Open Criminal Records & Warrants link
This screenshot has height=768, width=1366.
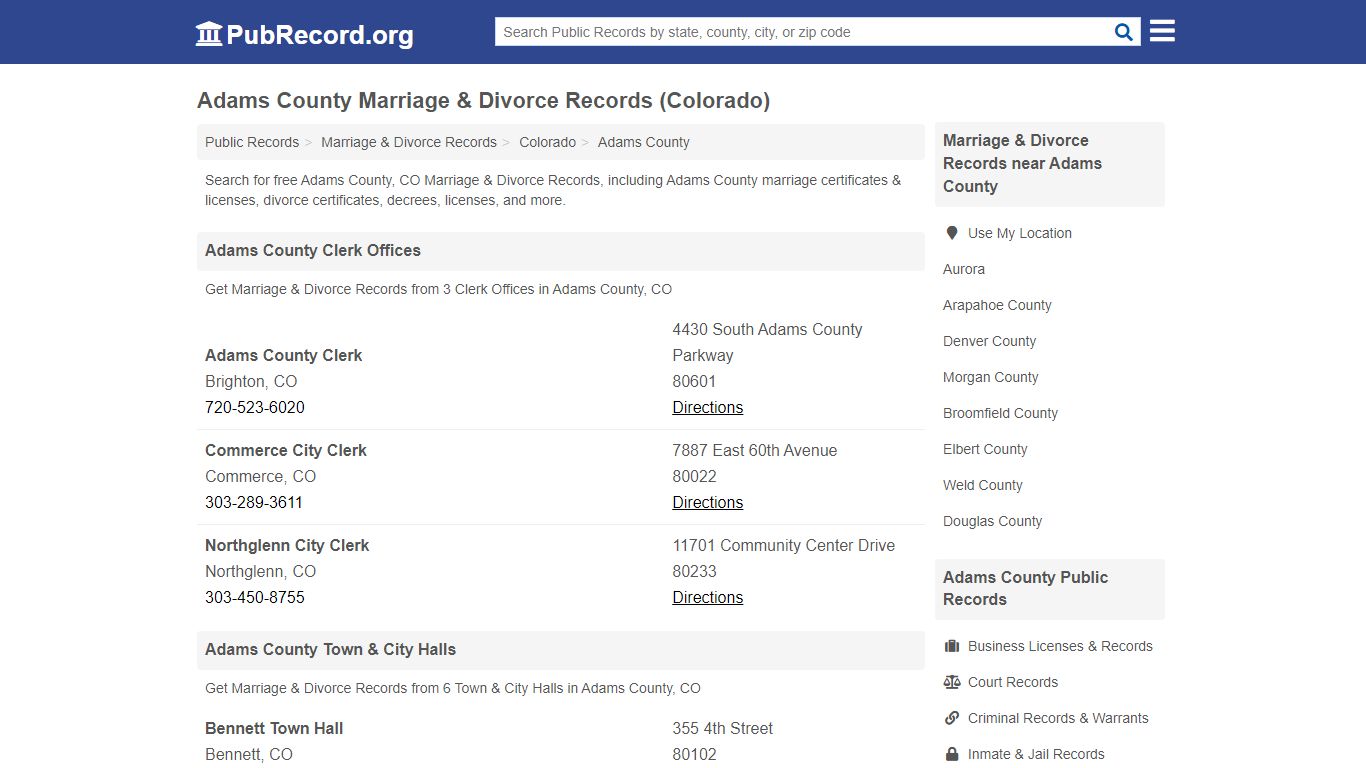[1058, 718]
